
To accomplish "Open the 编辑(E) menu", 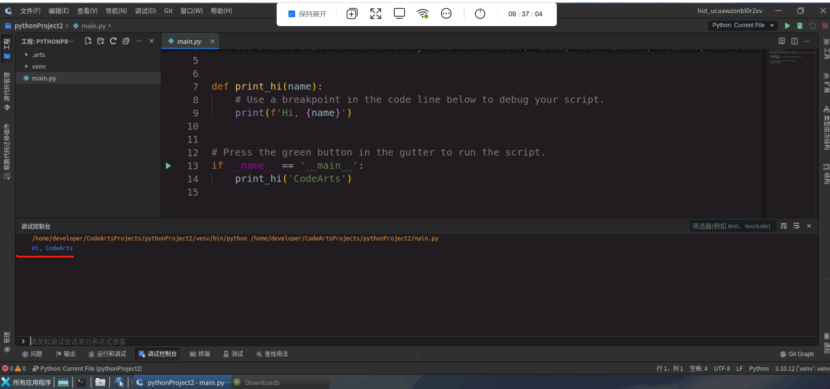I will tap(58, 11).
